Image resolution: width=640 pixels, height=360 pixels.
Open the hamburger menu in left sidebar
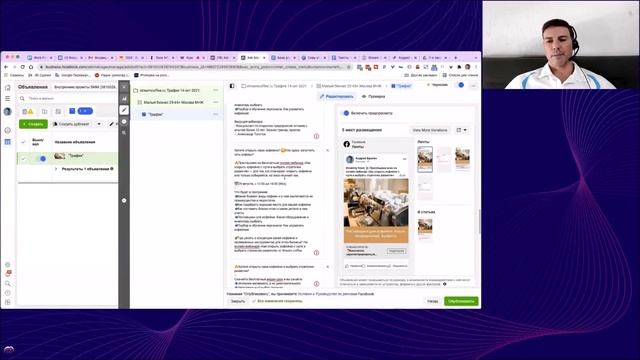tap(7, 98)
